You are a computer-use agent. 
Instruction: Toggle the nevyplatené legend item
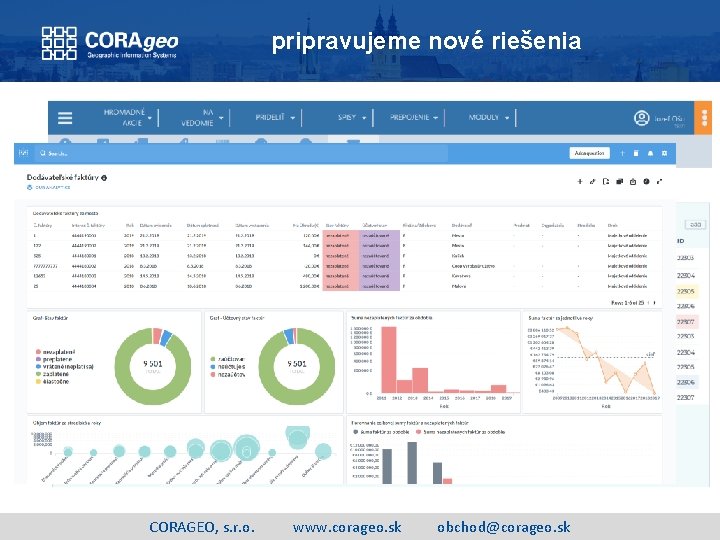[x=56, y=352]
